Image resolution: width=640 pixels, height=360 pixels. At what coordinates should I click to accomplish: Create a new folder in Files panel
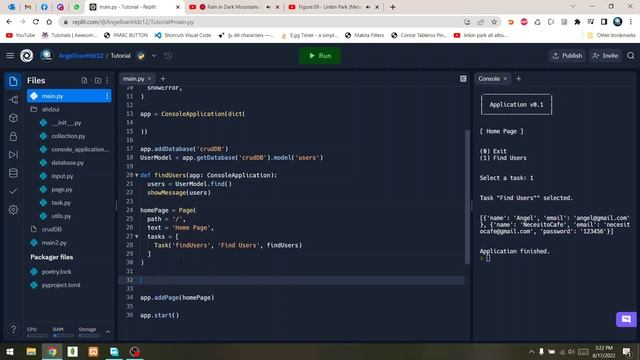98,81
